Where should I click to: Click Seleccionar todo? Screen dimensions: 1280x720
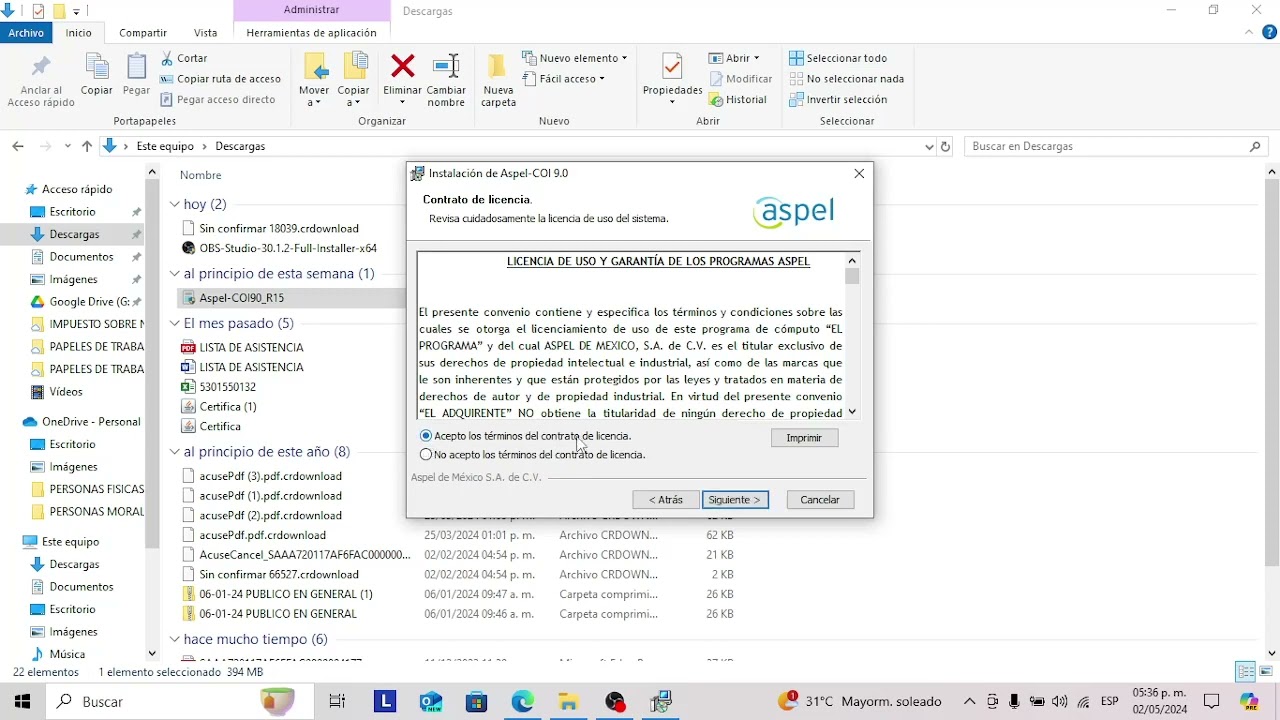click(x=838, y=58)
